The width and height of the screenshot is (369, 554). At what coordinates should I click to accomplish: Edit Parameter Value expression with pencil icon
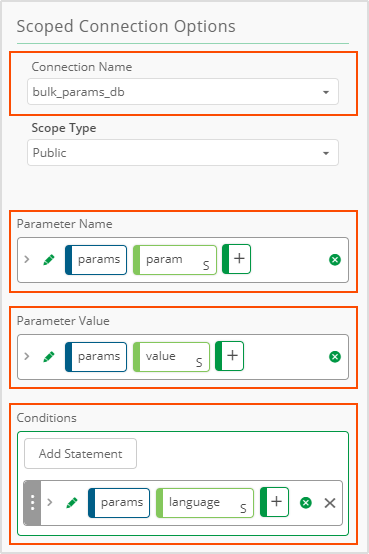click(49, 357)
